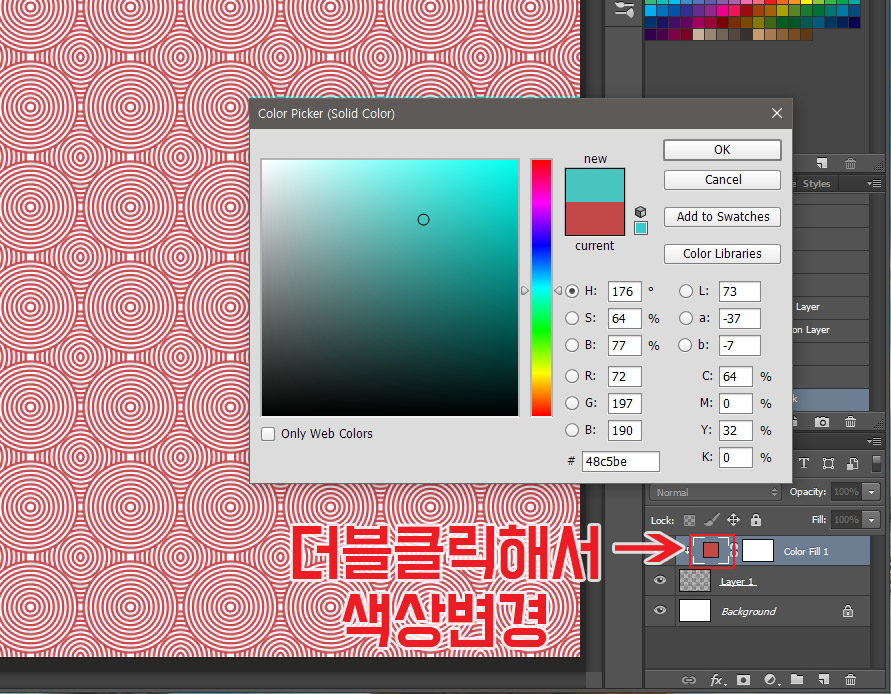891x694 pixels.
Task: Open Color Libraries
Action: 722,254
